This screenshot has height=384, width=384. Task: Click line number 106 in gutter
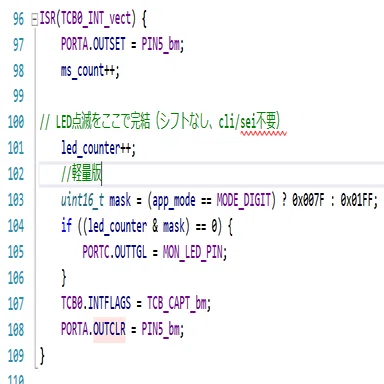tap(16, 278)
